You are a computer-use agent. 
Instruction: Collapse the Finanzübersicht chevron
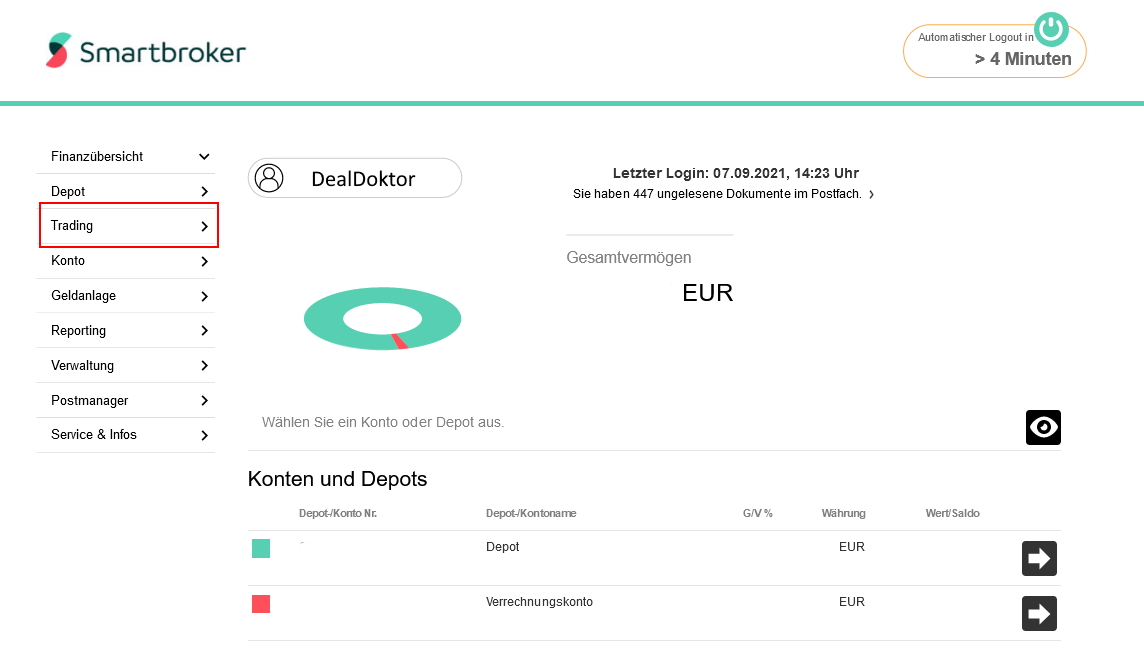click(204, 156)
